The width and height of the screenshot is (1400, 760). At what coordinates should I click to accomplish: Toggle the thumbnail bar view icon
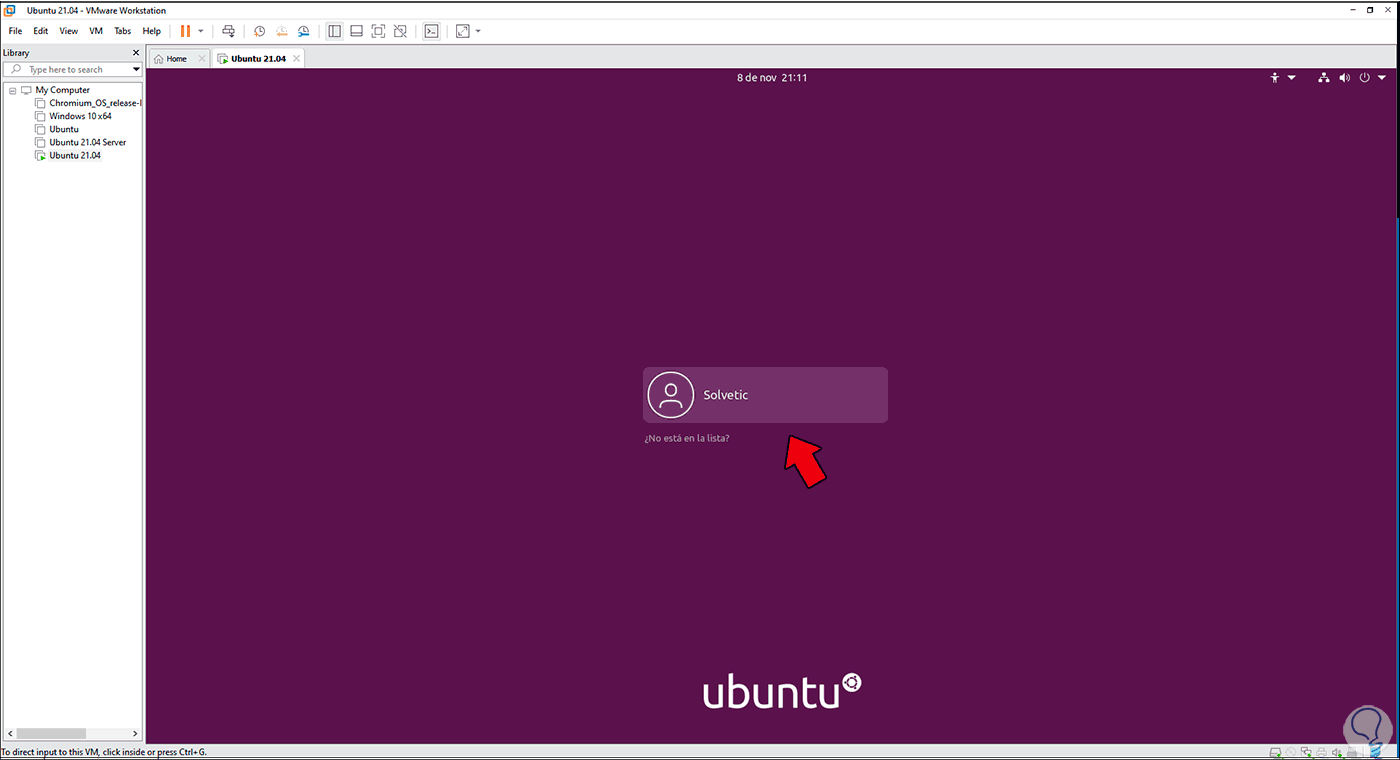356,31
